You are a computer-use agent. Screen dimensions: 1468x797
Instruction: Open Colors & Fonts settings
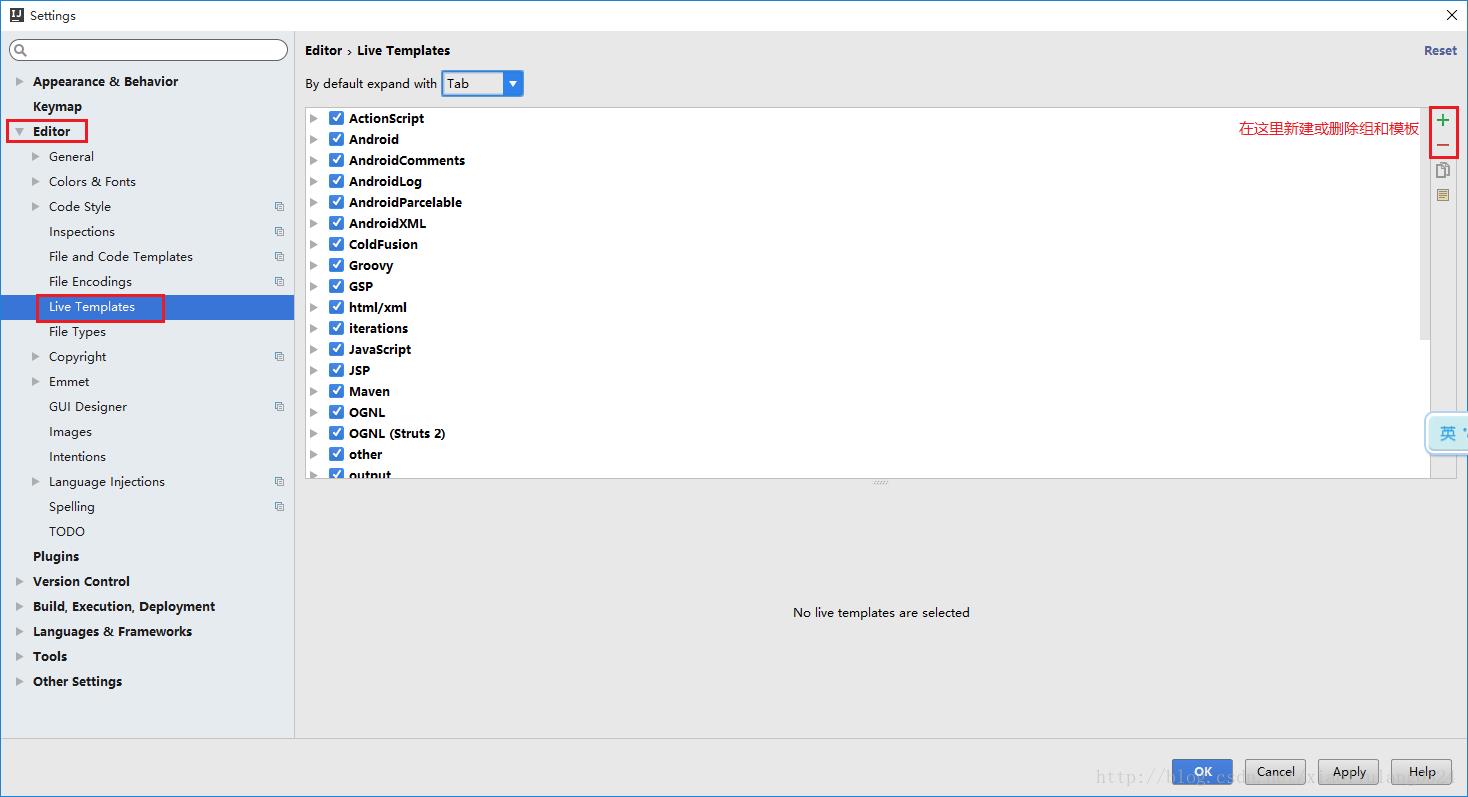[92, 182]
